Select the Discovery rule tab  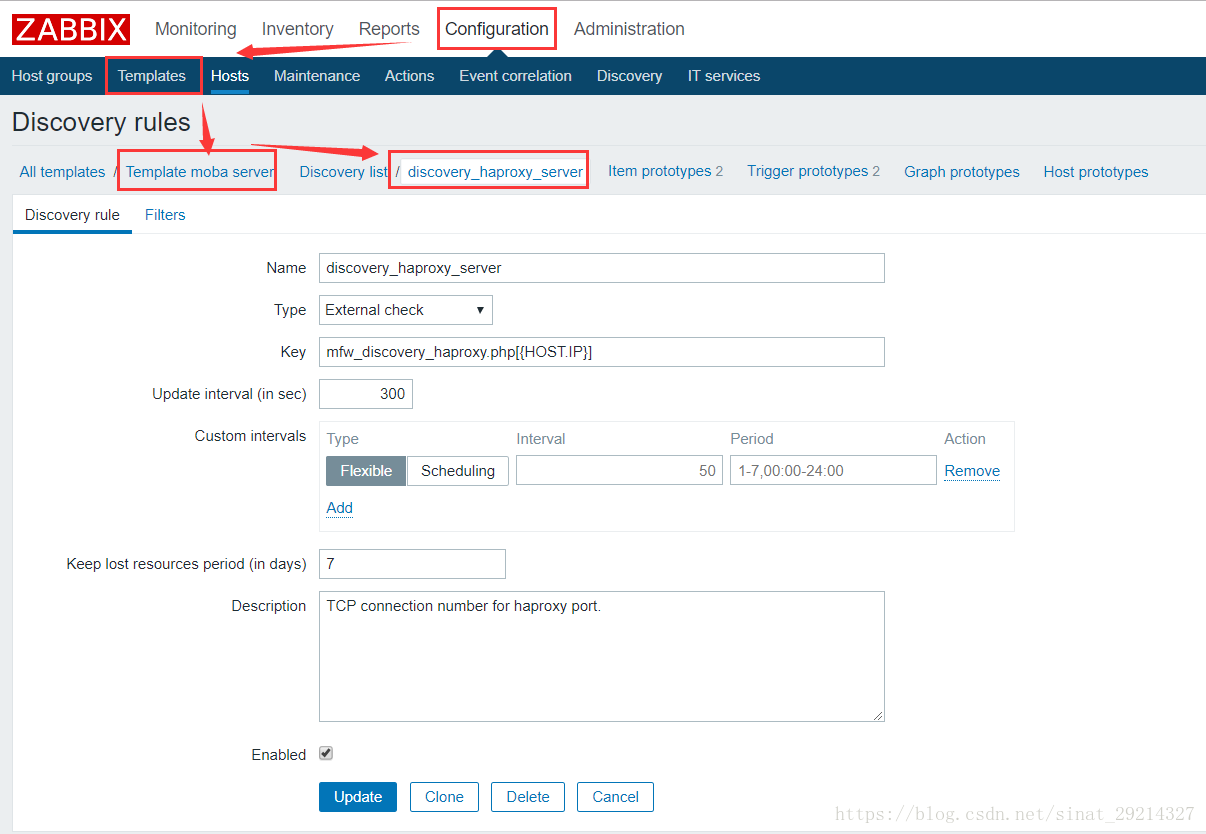click(72, 215)
